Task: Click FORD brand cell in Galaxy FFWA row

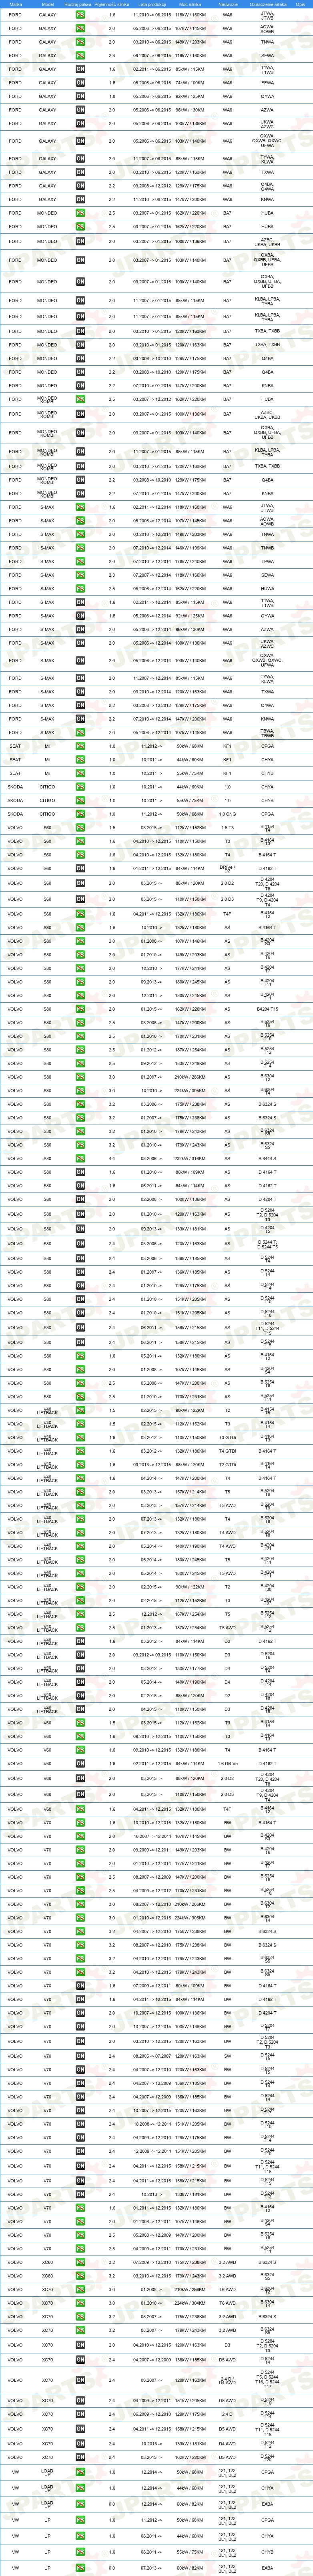Action: click(15, 83)
